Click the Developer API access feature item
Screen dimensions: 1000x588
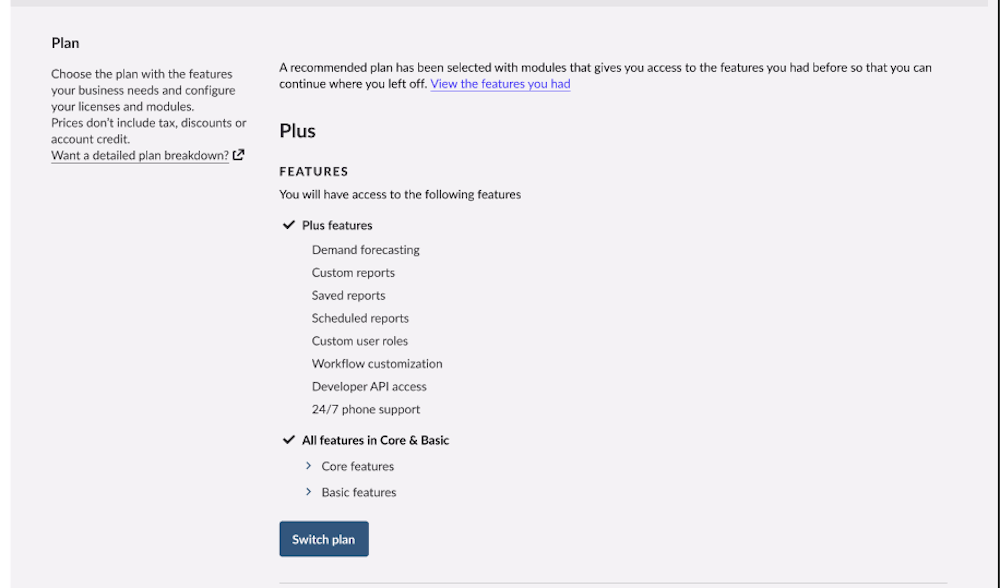[x=369, y=387]
